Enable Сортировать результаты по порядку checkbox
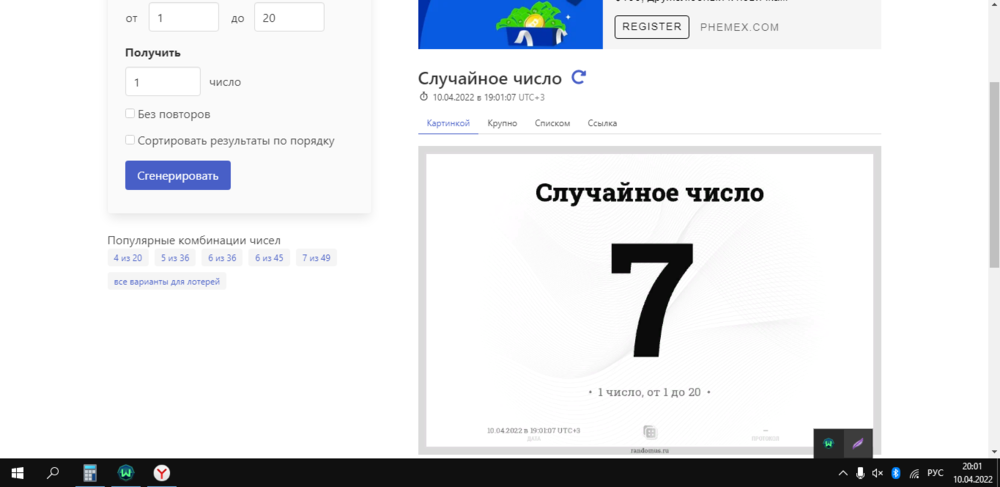Screen dimensions: 1000x487 coord(129,140)
